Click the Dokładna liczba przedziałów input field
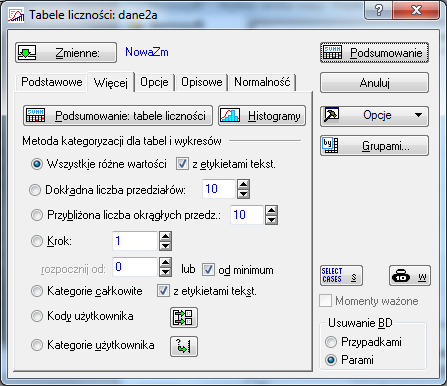Image resolution: width=447 pixels, height=386 pixels. 219,189
